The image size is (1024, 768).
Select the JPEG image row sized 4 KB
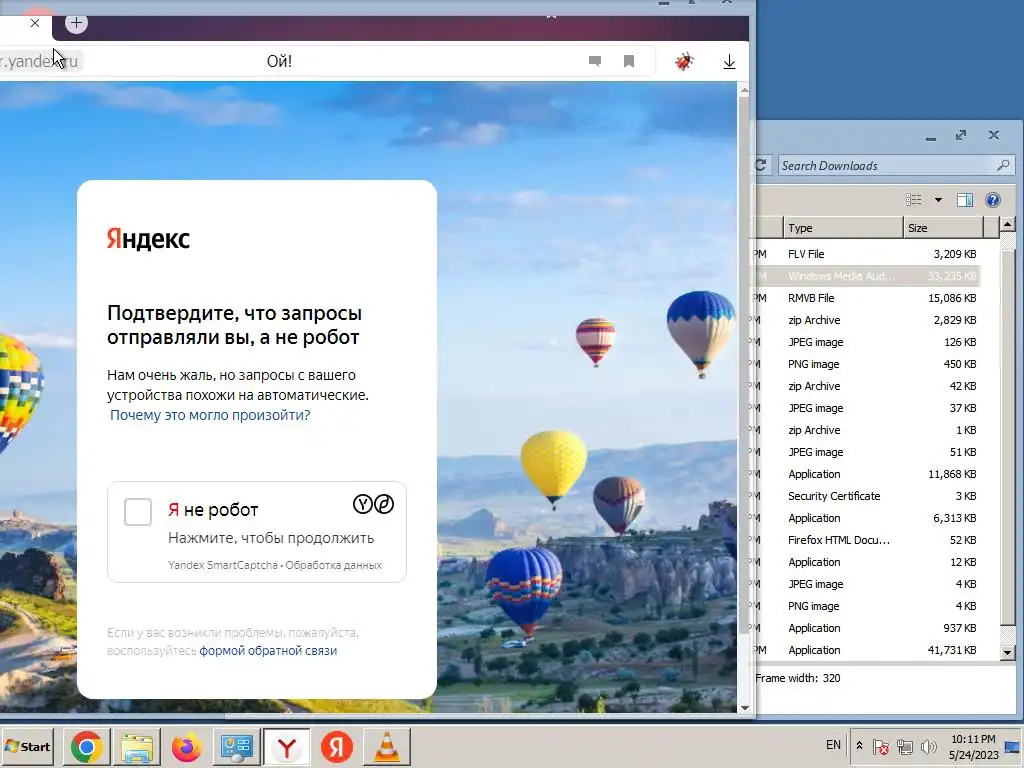coord(867,584)
